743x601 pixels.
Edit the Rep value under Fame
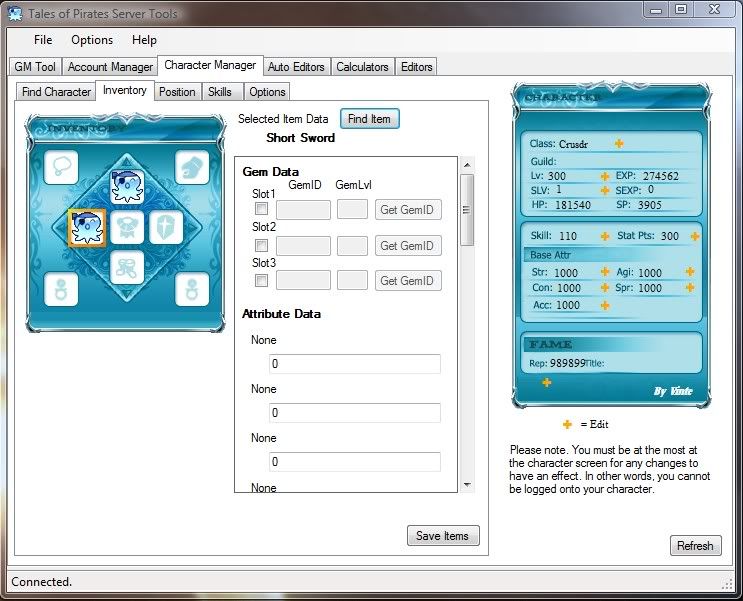tap(546, 382)
